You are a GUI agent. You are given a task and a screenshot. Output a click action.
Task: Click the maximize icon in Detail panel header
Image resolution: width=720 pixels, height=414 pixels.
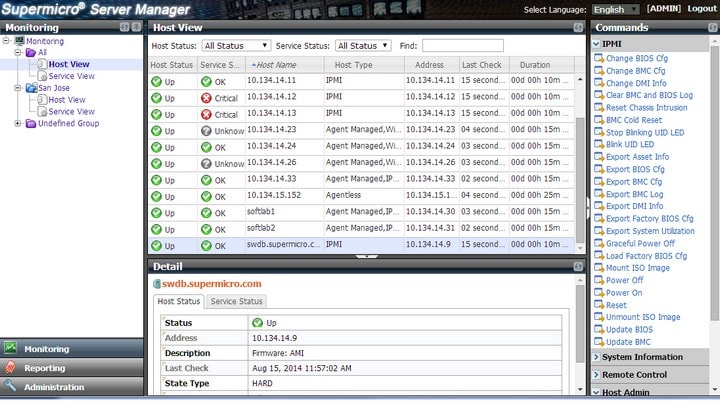pos(577,267)
